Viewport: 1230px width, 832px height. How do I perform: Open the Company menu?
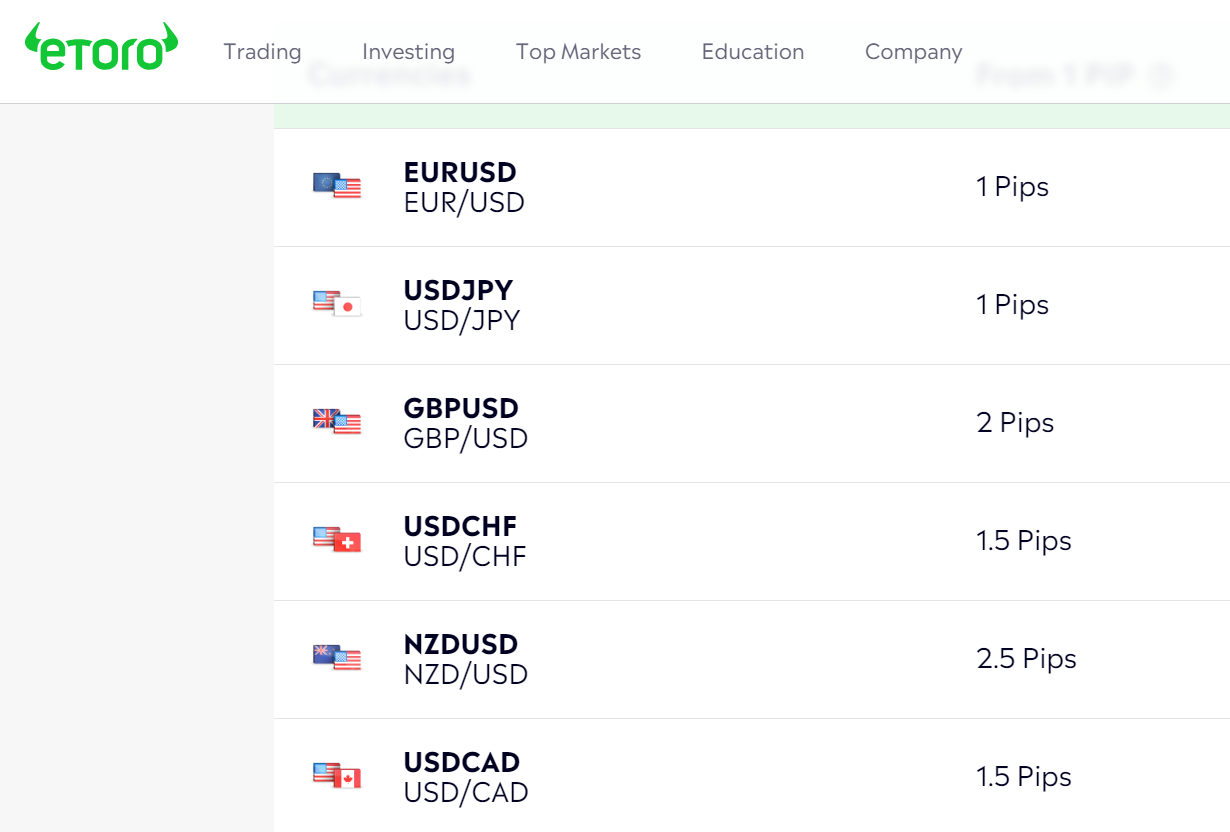pyautogui.click(x=913, y=52)
